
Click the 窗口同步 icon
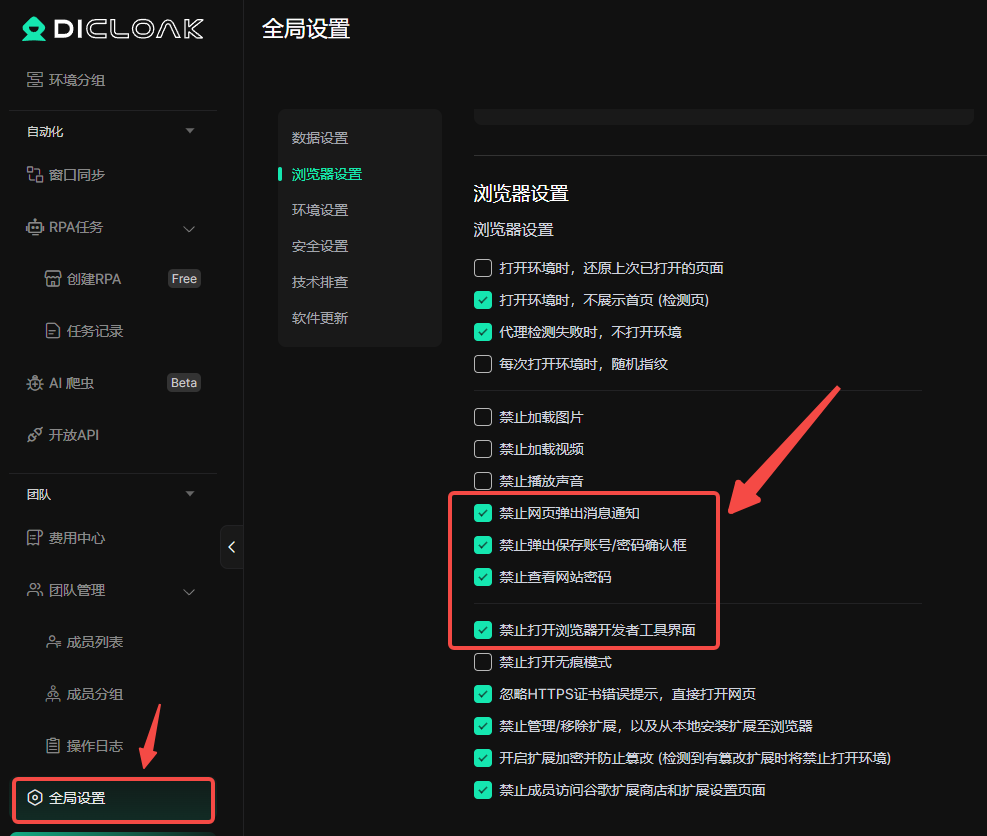click(35, 175)
